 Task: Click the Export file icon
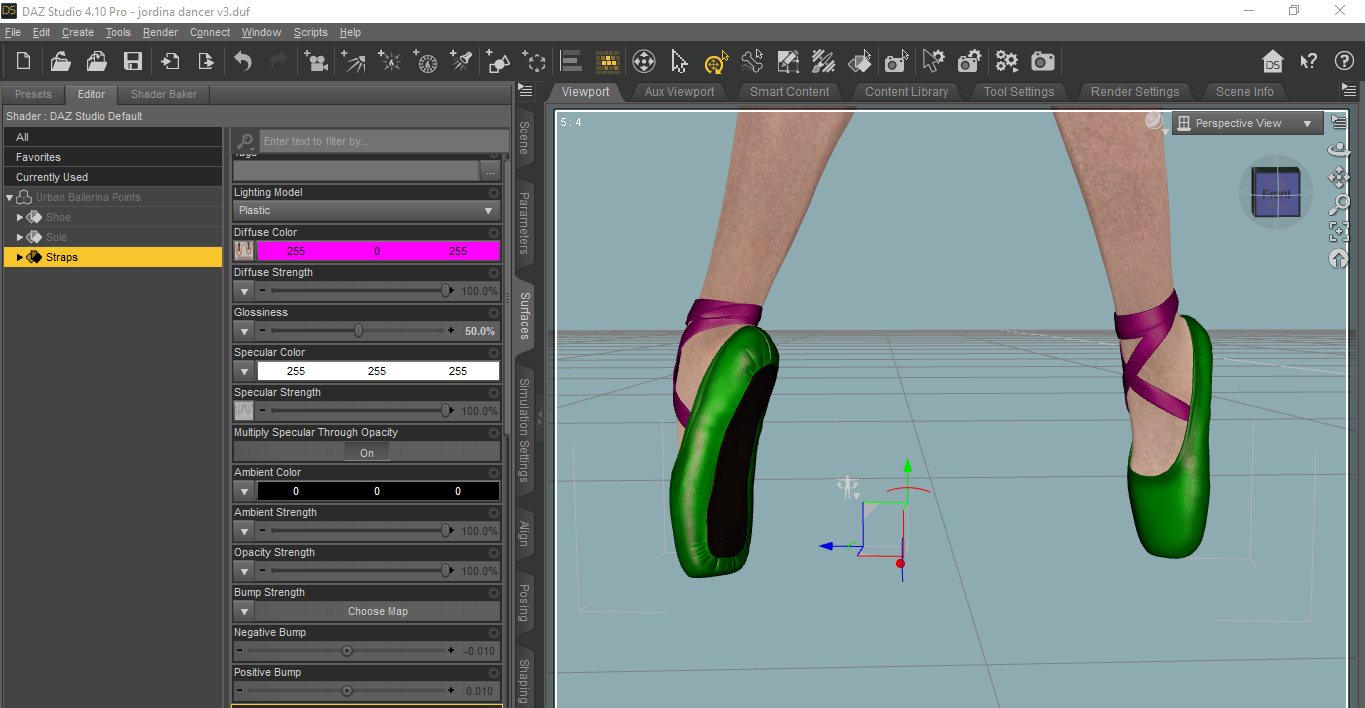206,61
